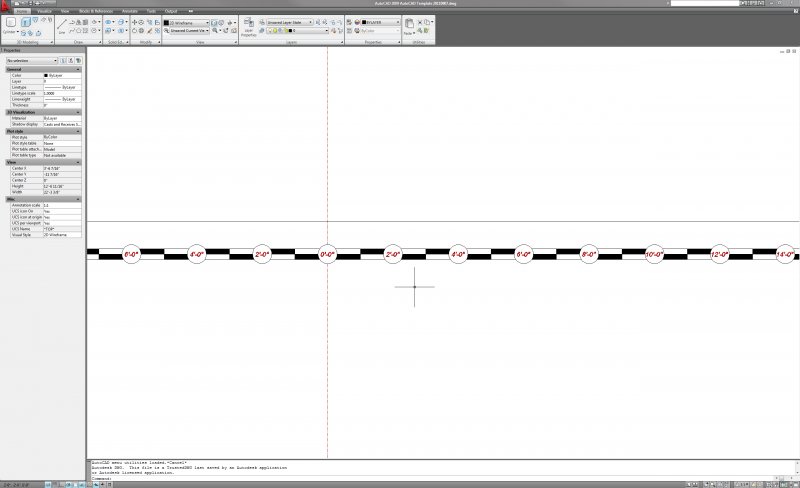Switch to the Visualize ribbon tab

pyautogui.click(x=44, y=11)
